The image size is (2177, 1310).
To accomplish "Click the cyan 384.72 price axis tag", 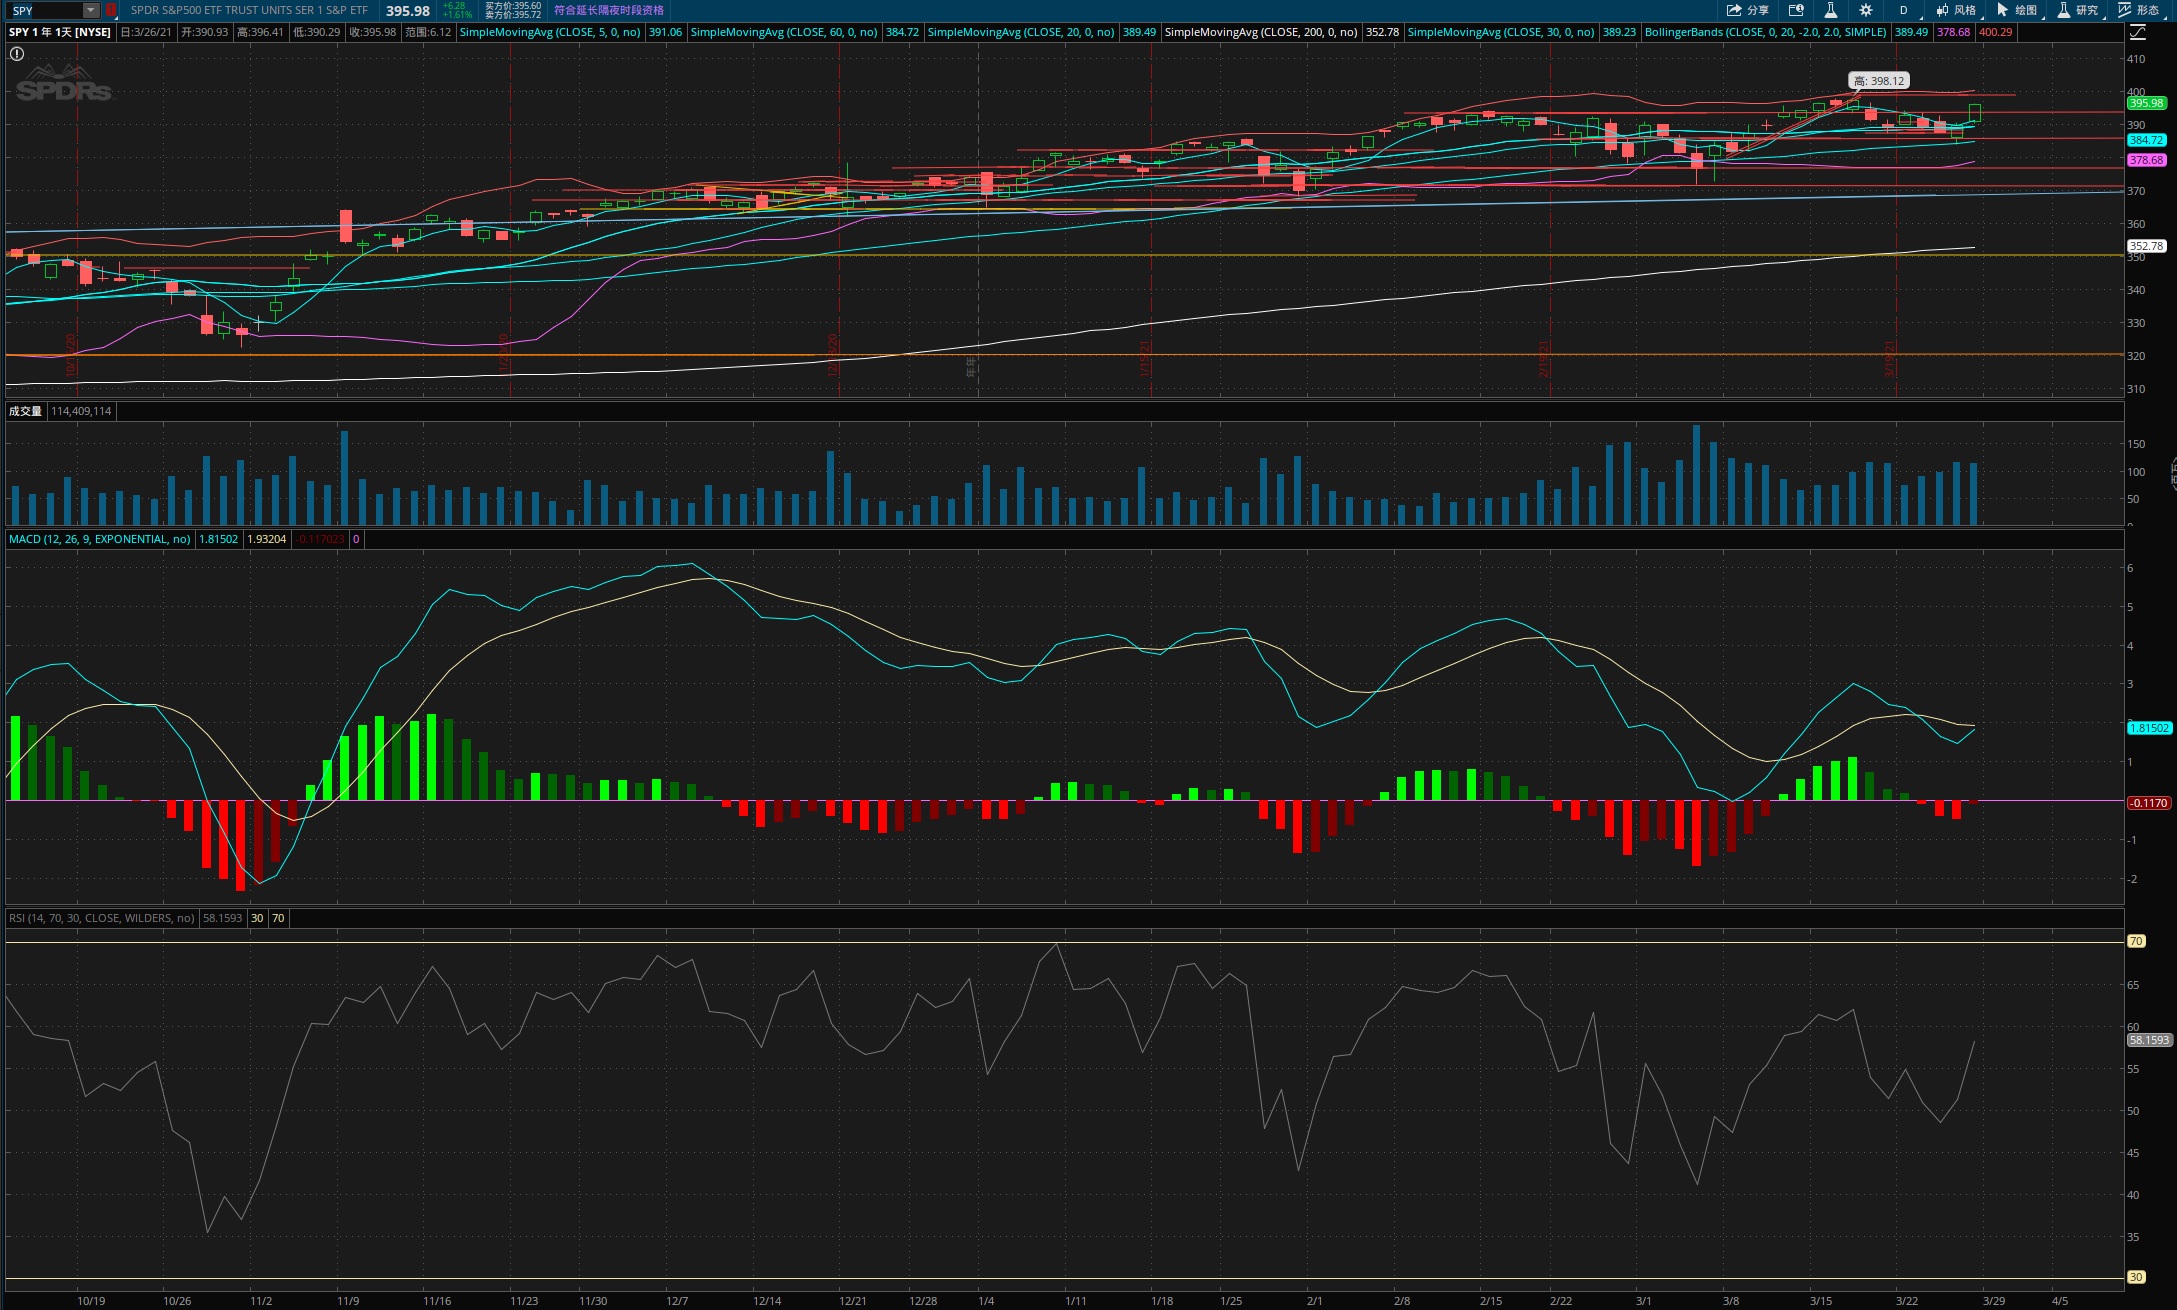I will pos(2146,140).
